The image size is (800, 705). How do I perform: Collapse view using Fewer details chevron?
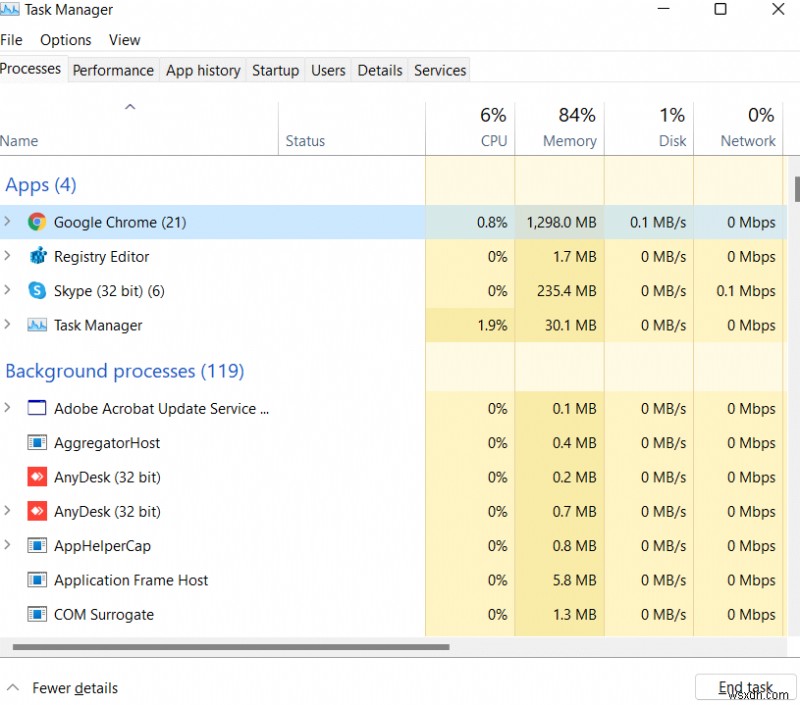tap(13, 688)
